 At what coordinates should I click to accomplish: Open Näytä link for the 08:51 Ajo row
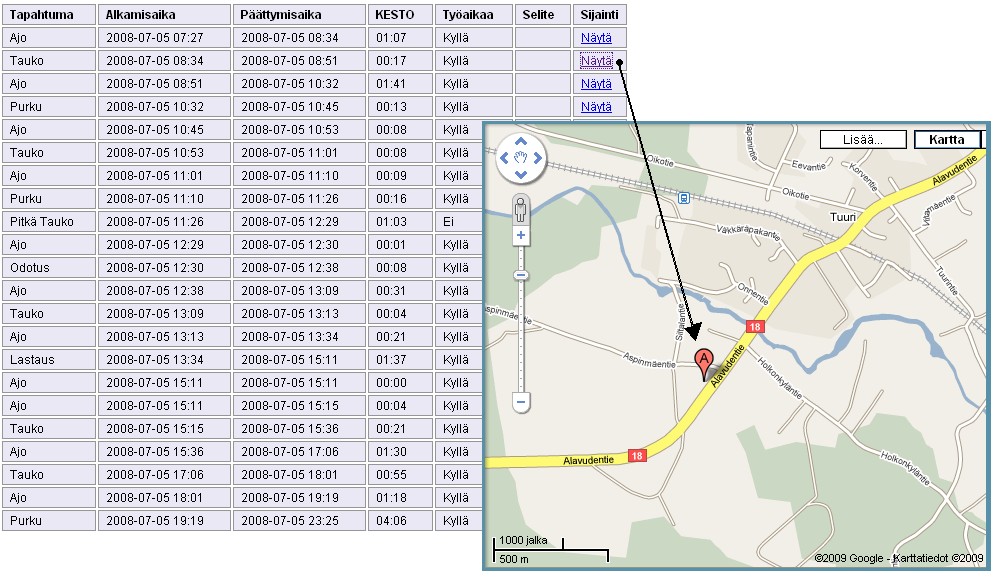[x=596, y=84]
